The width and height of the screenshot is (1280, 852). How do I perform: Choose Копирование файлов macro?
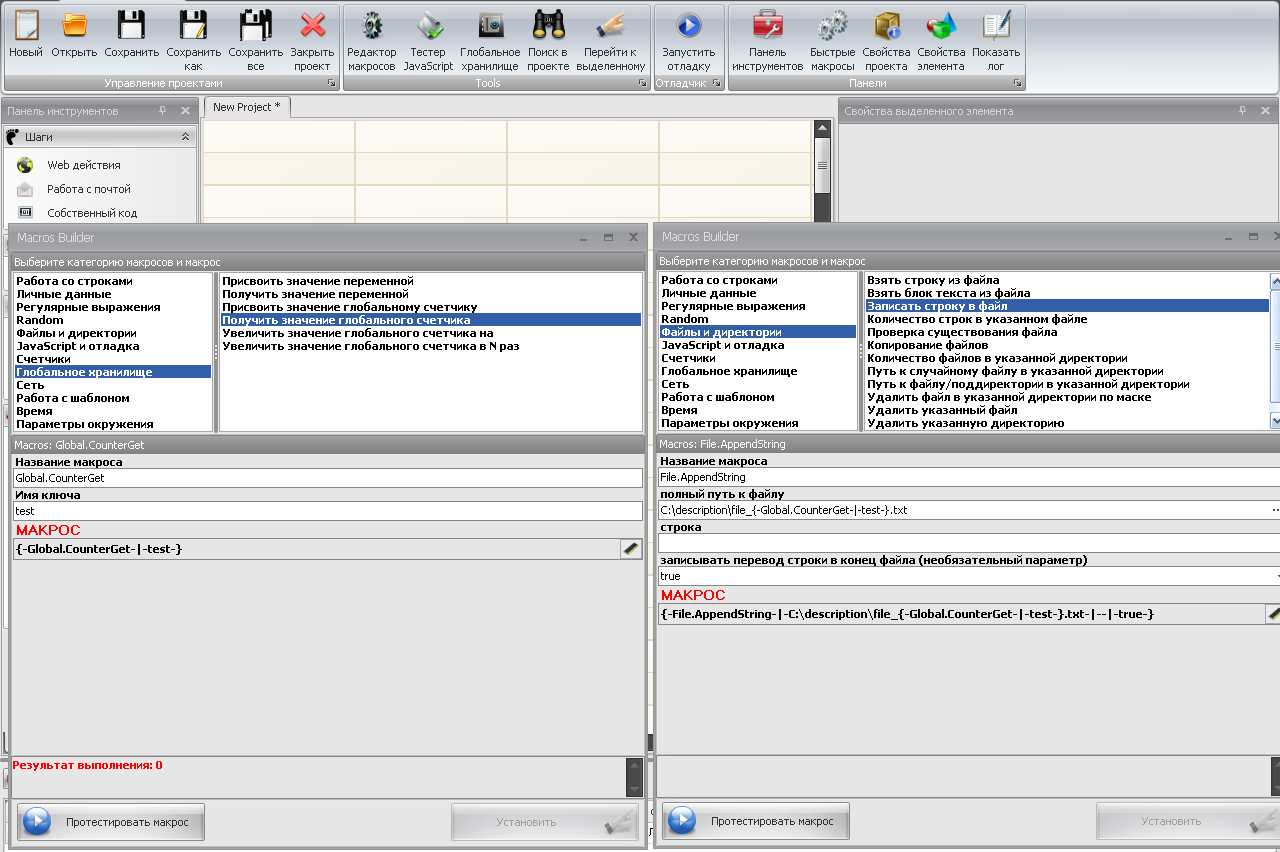point(927,345)
